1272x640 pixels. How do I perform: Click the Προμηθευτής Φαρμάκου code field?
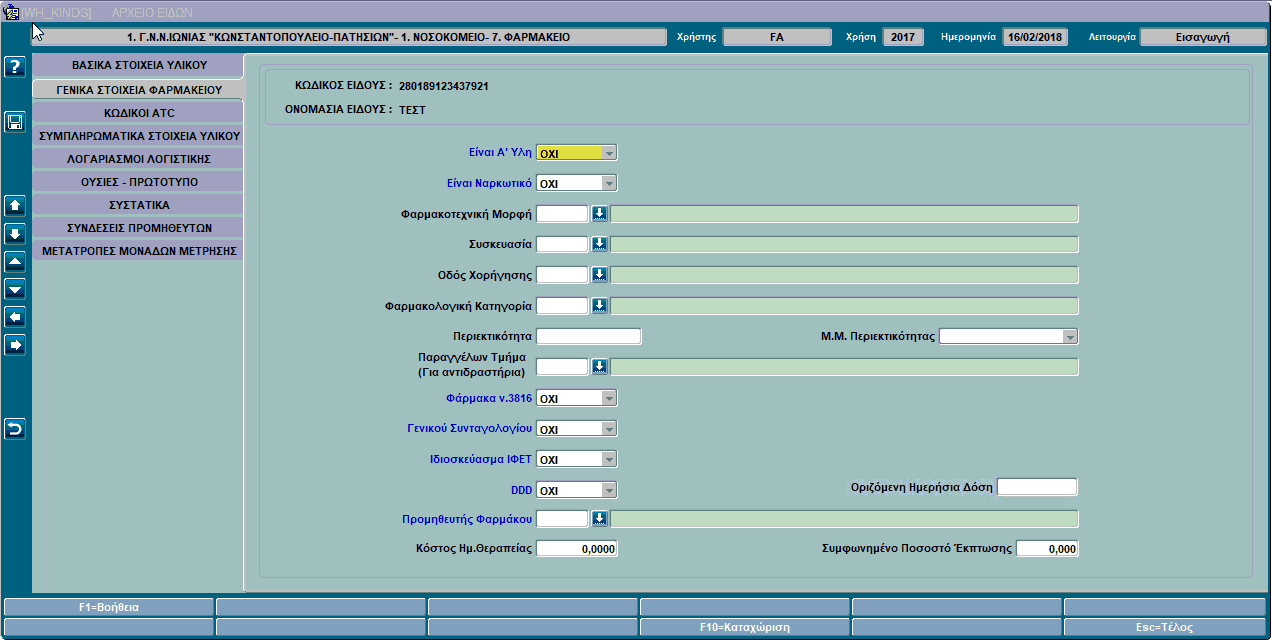coord(563,518)
